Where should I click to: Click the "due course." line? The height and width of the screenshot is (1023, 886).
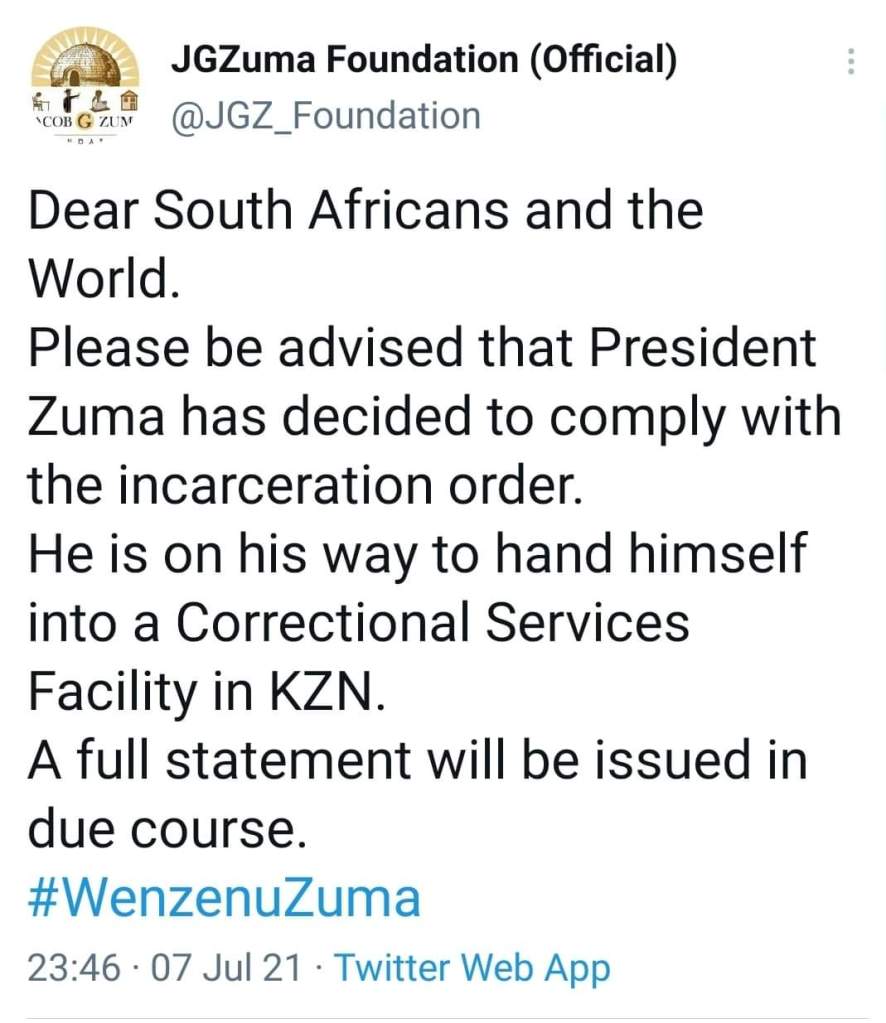coord(165,828)
